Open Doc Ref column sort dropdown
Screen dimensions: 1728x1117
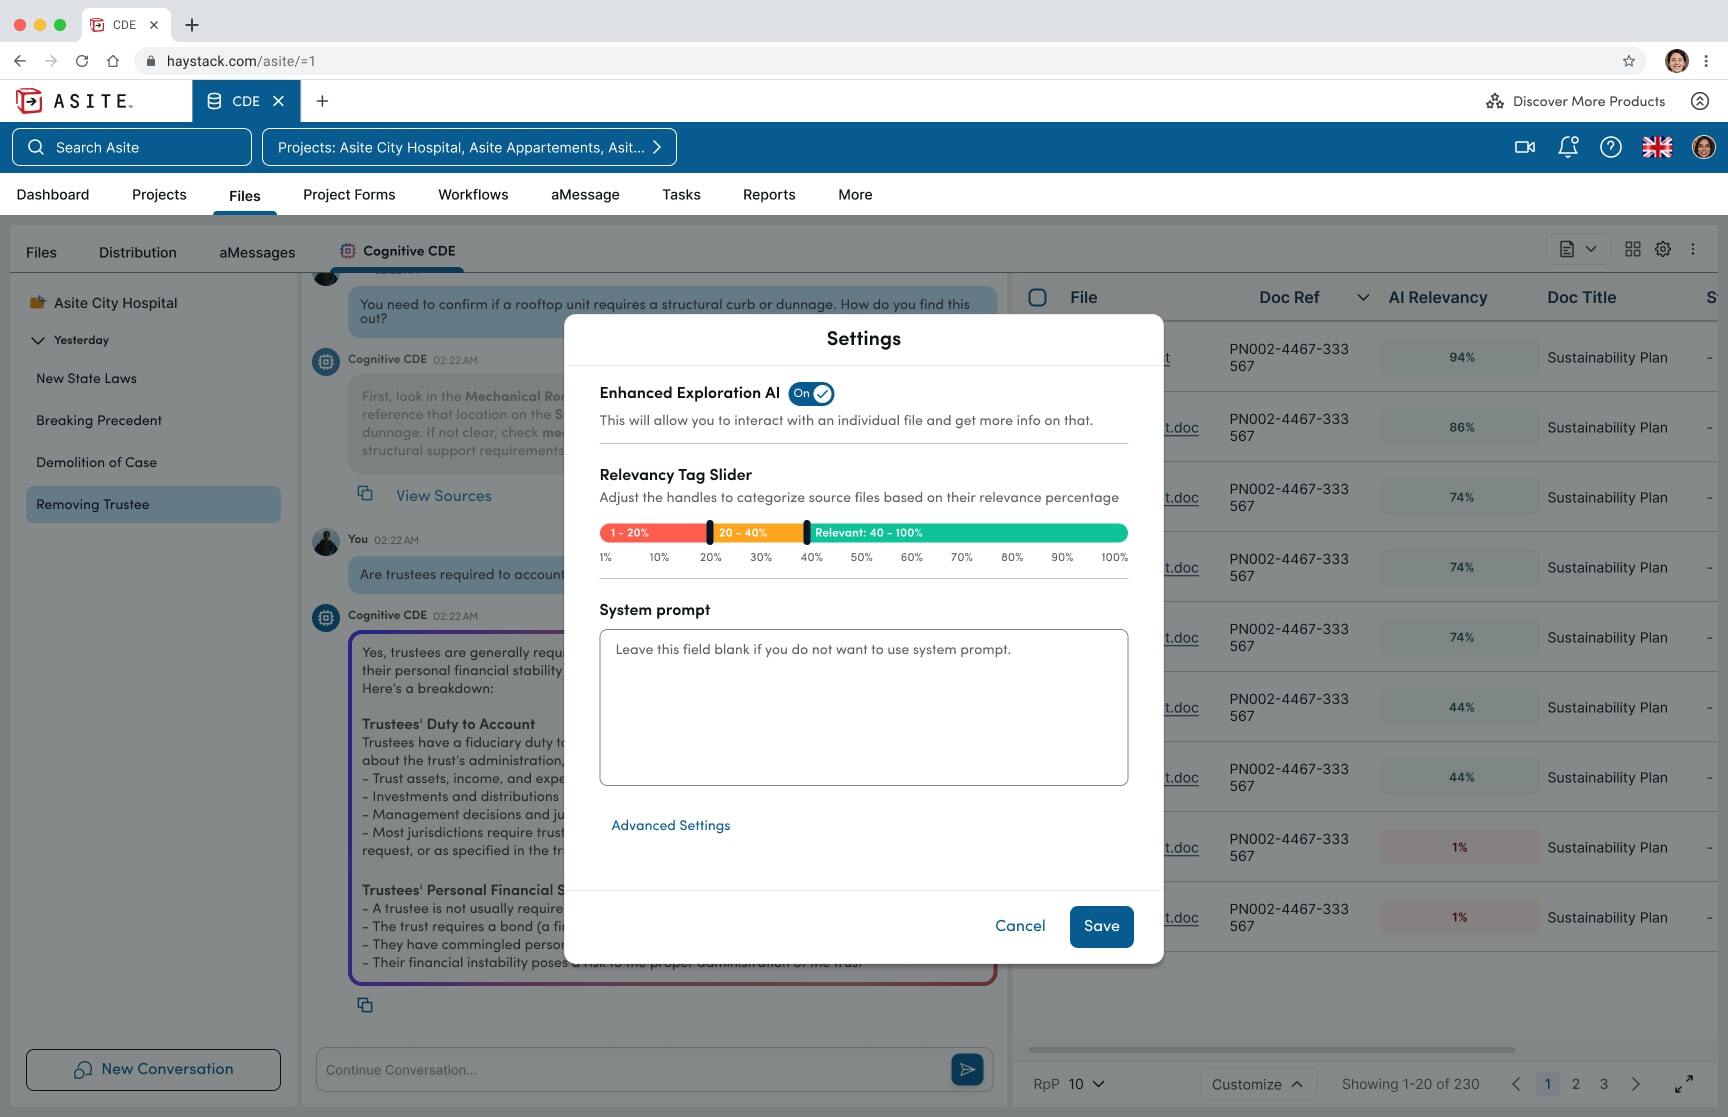[1363, 297]
